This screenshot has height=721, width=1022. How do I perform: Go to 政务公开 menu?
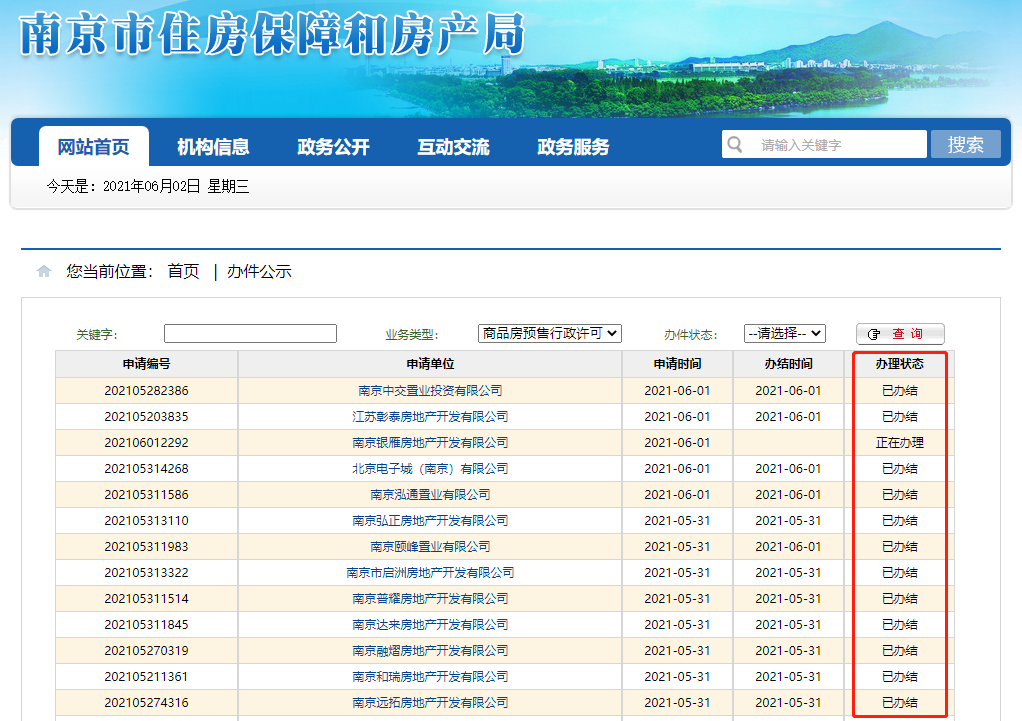pyautogui.click(x=333, y=147)
